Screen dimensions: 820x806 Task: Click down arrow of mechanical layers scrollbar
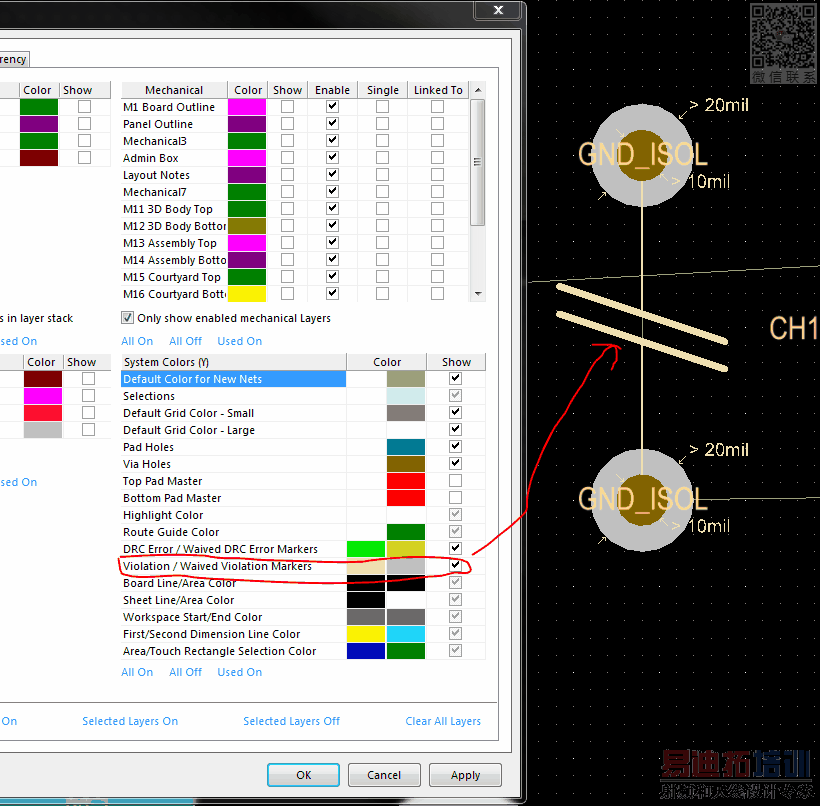pyautogui.click(x=478, y=294)
